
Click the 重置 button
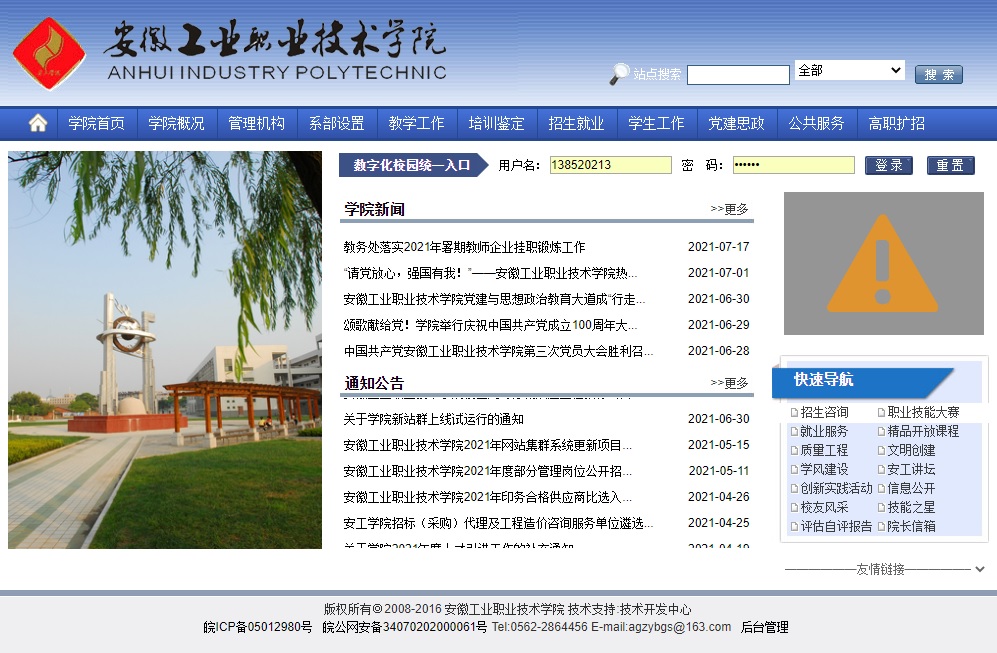click(950, 165)
